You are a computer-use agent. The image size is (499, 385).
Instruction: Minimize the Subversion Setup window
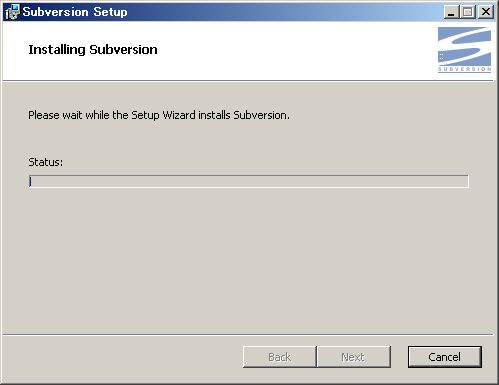point(451,12)
